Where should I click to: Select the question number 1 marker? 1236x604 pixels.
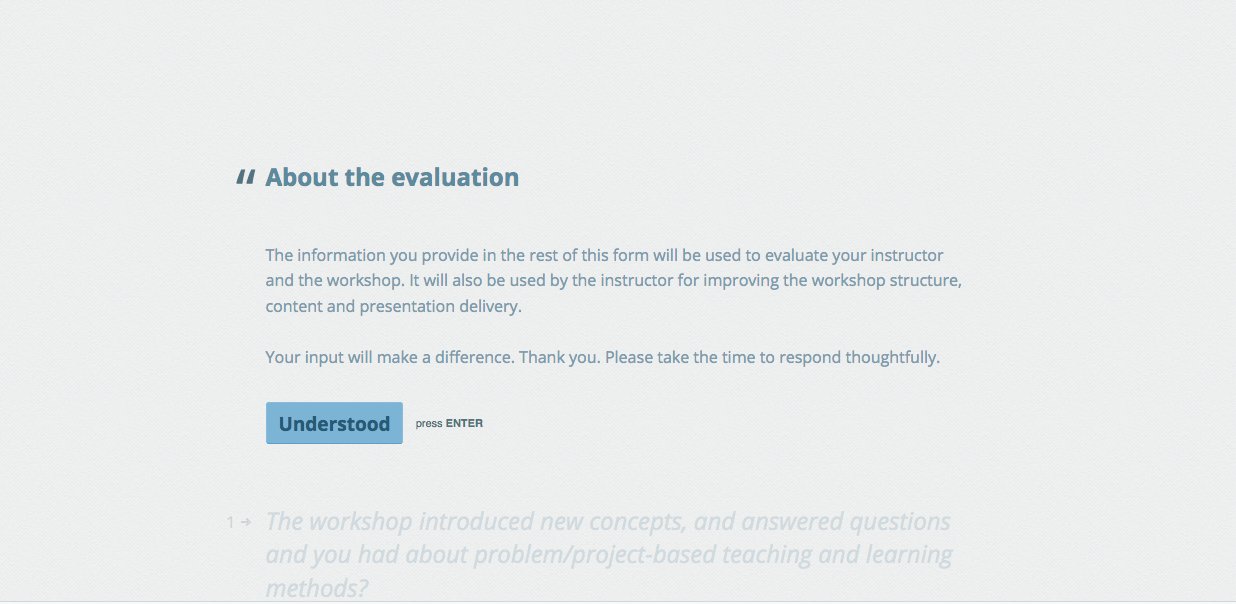[x=230, y=522]
